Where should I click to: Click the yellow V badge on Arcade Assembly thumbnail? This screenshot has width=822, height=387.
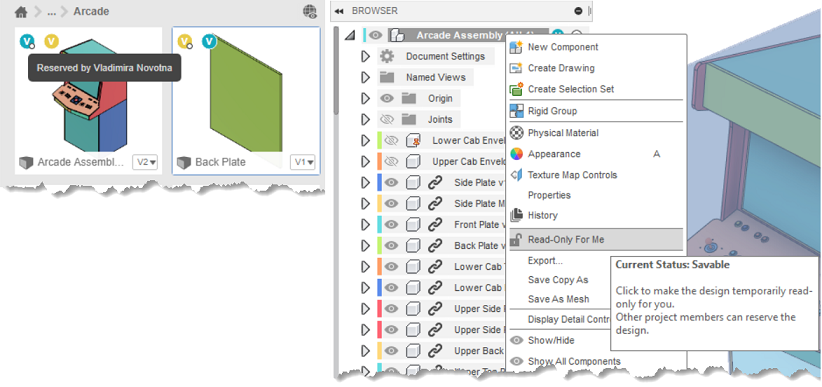click(x=51, y=41)
